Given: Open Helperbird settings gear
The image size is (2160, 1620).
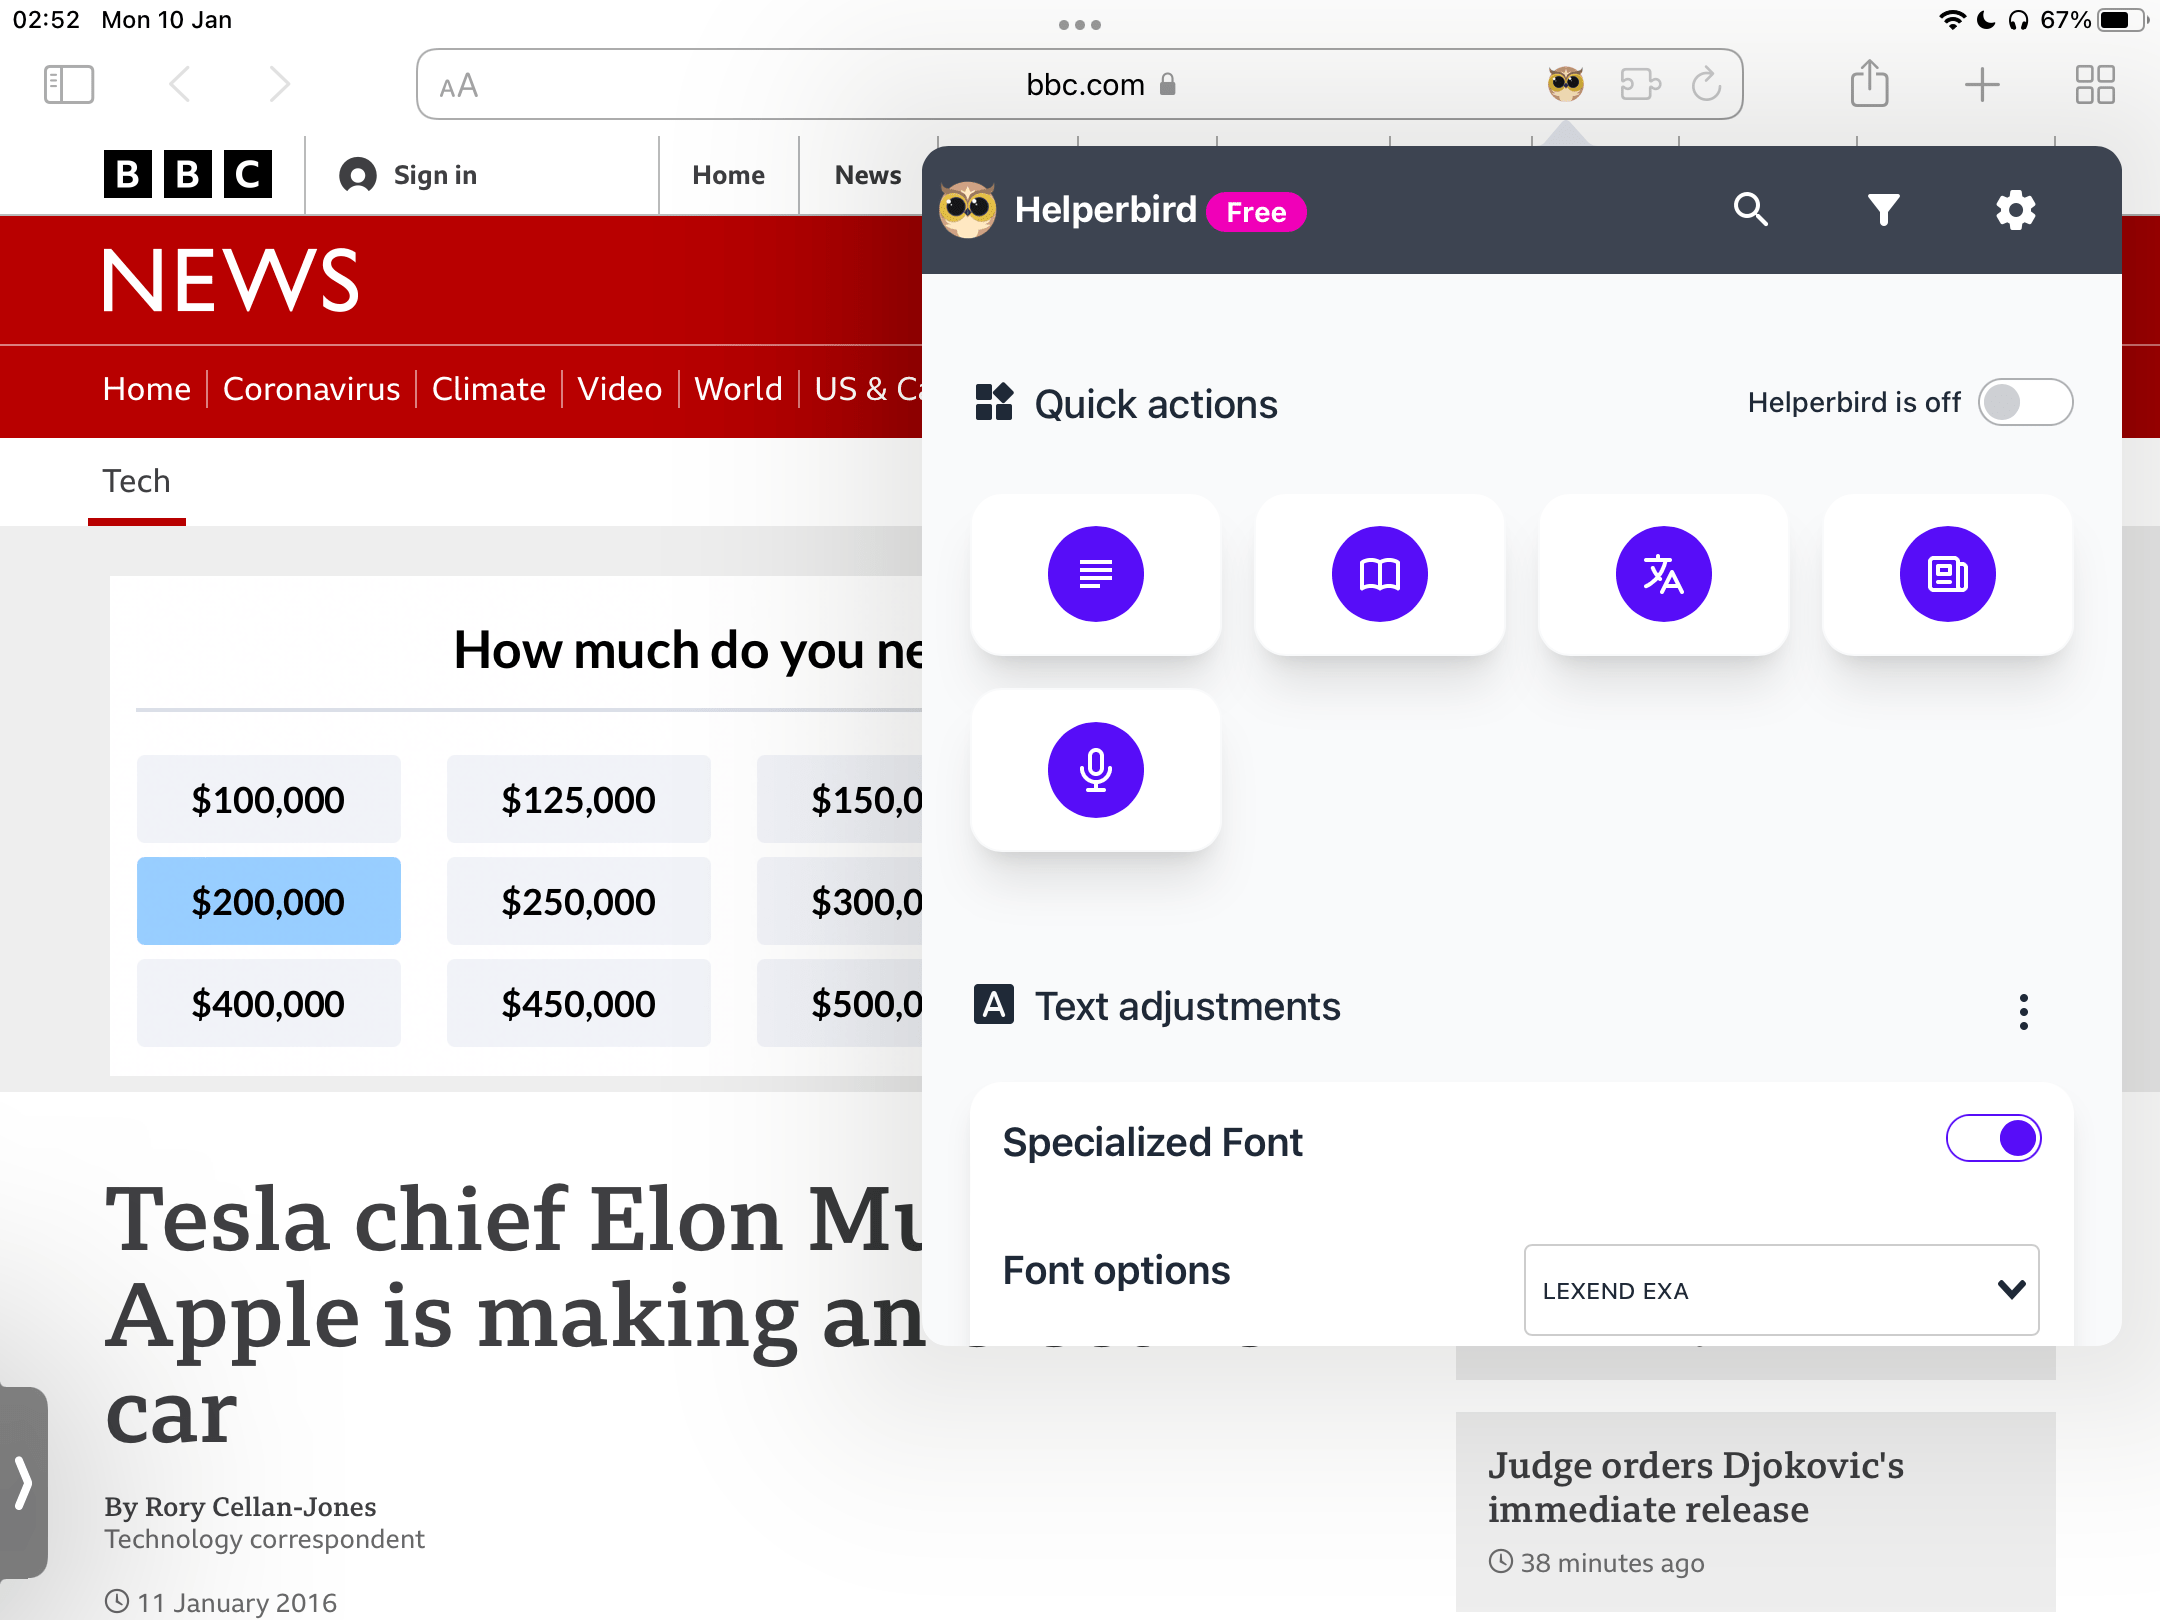Looking at the screenshot, I should tap(2015, 210).
